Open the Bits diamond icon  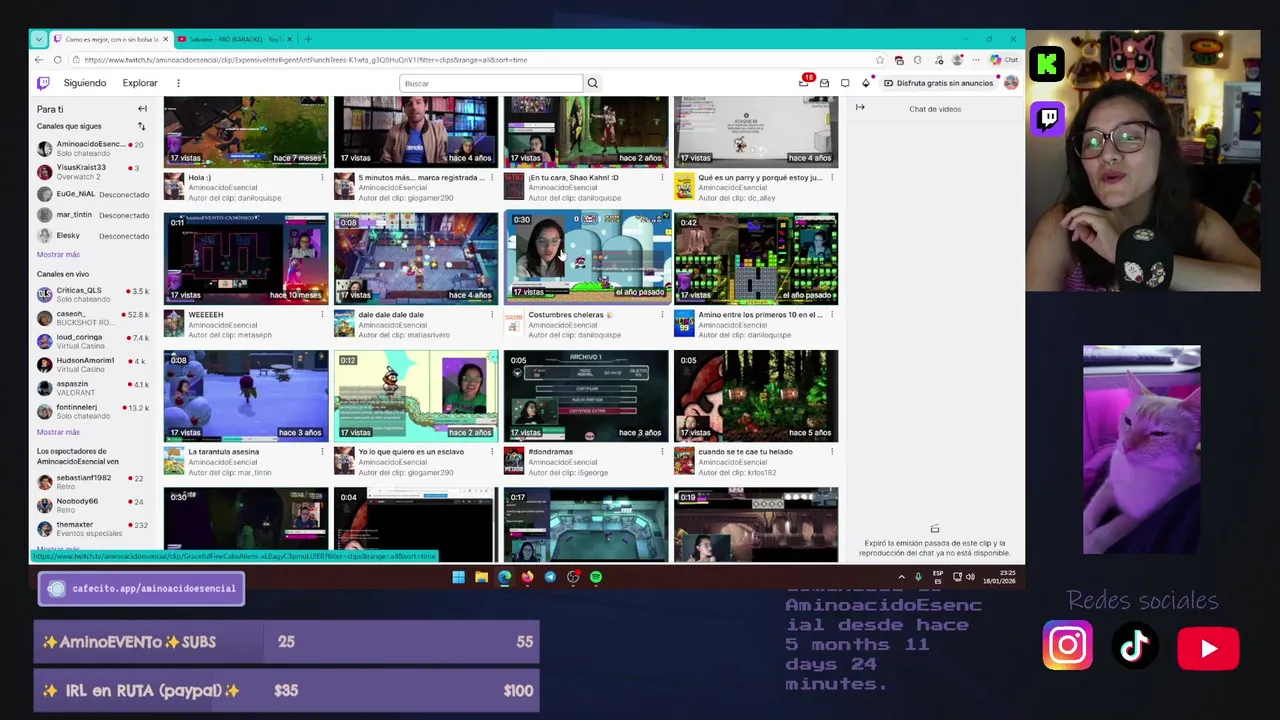[865, 83]
